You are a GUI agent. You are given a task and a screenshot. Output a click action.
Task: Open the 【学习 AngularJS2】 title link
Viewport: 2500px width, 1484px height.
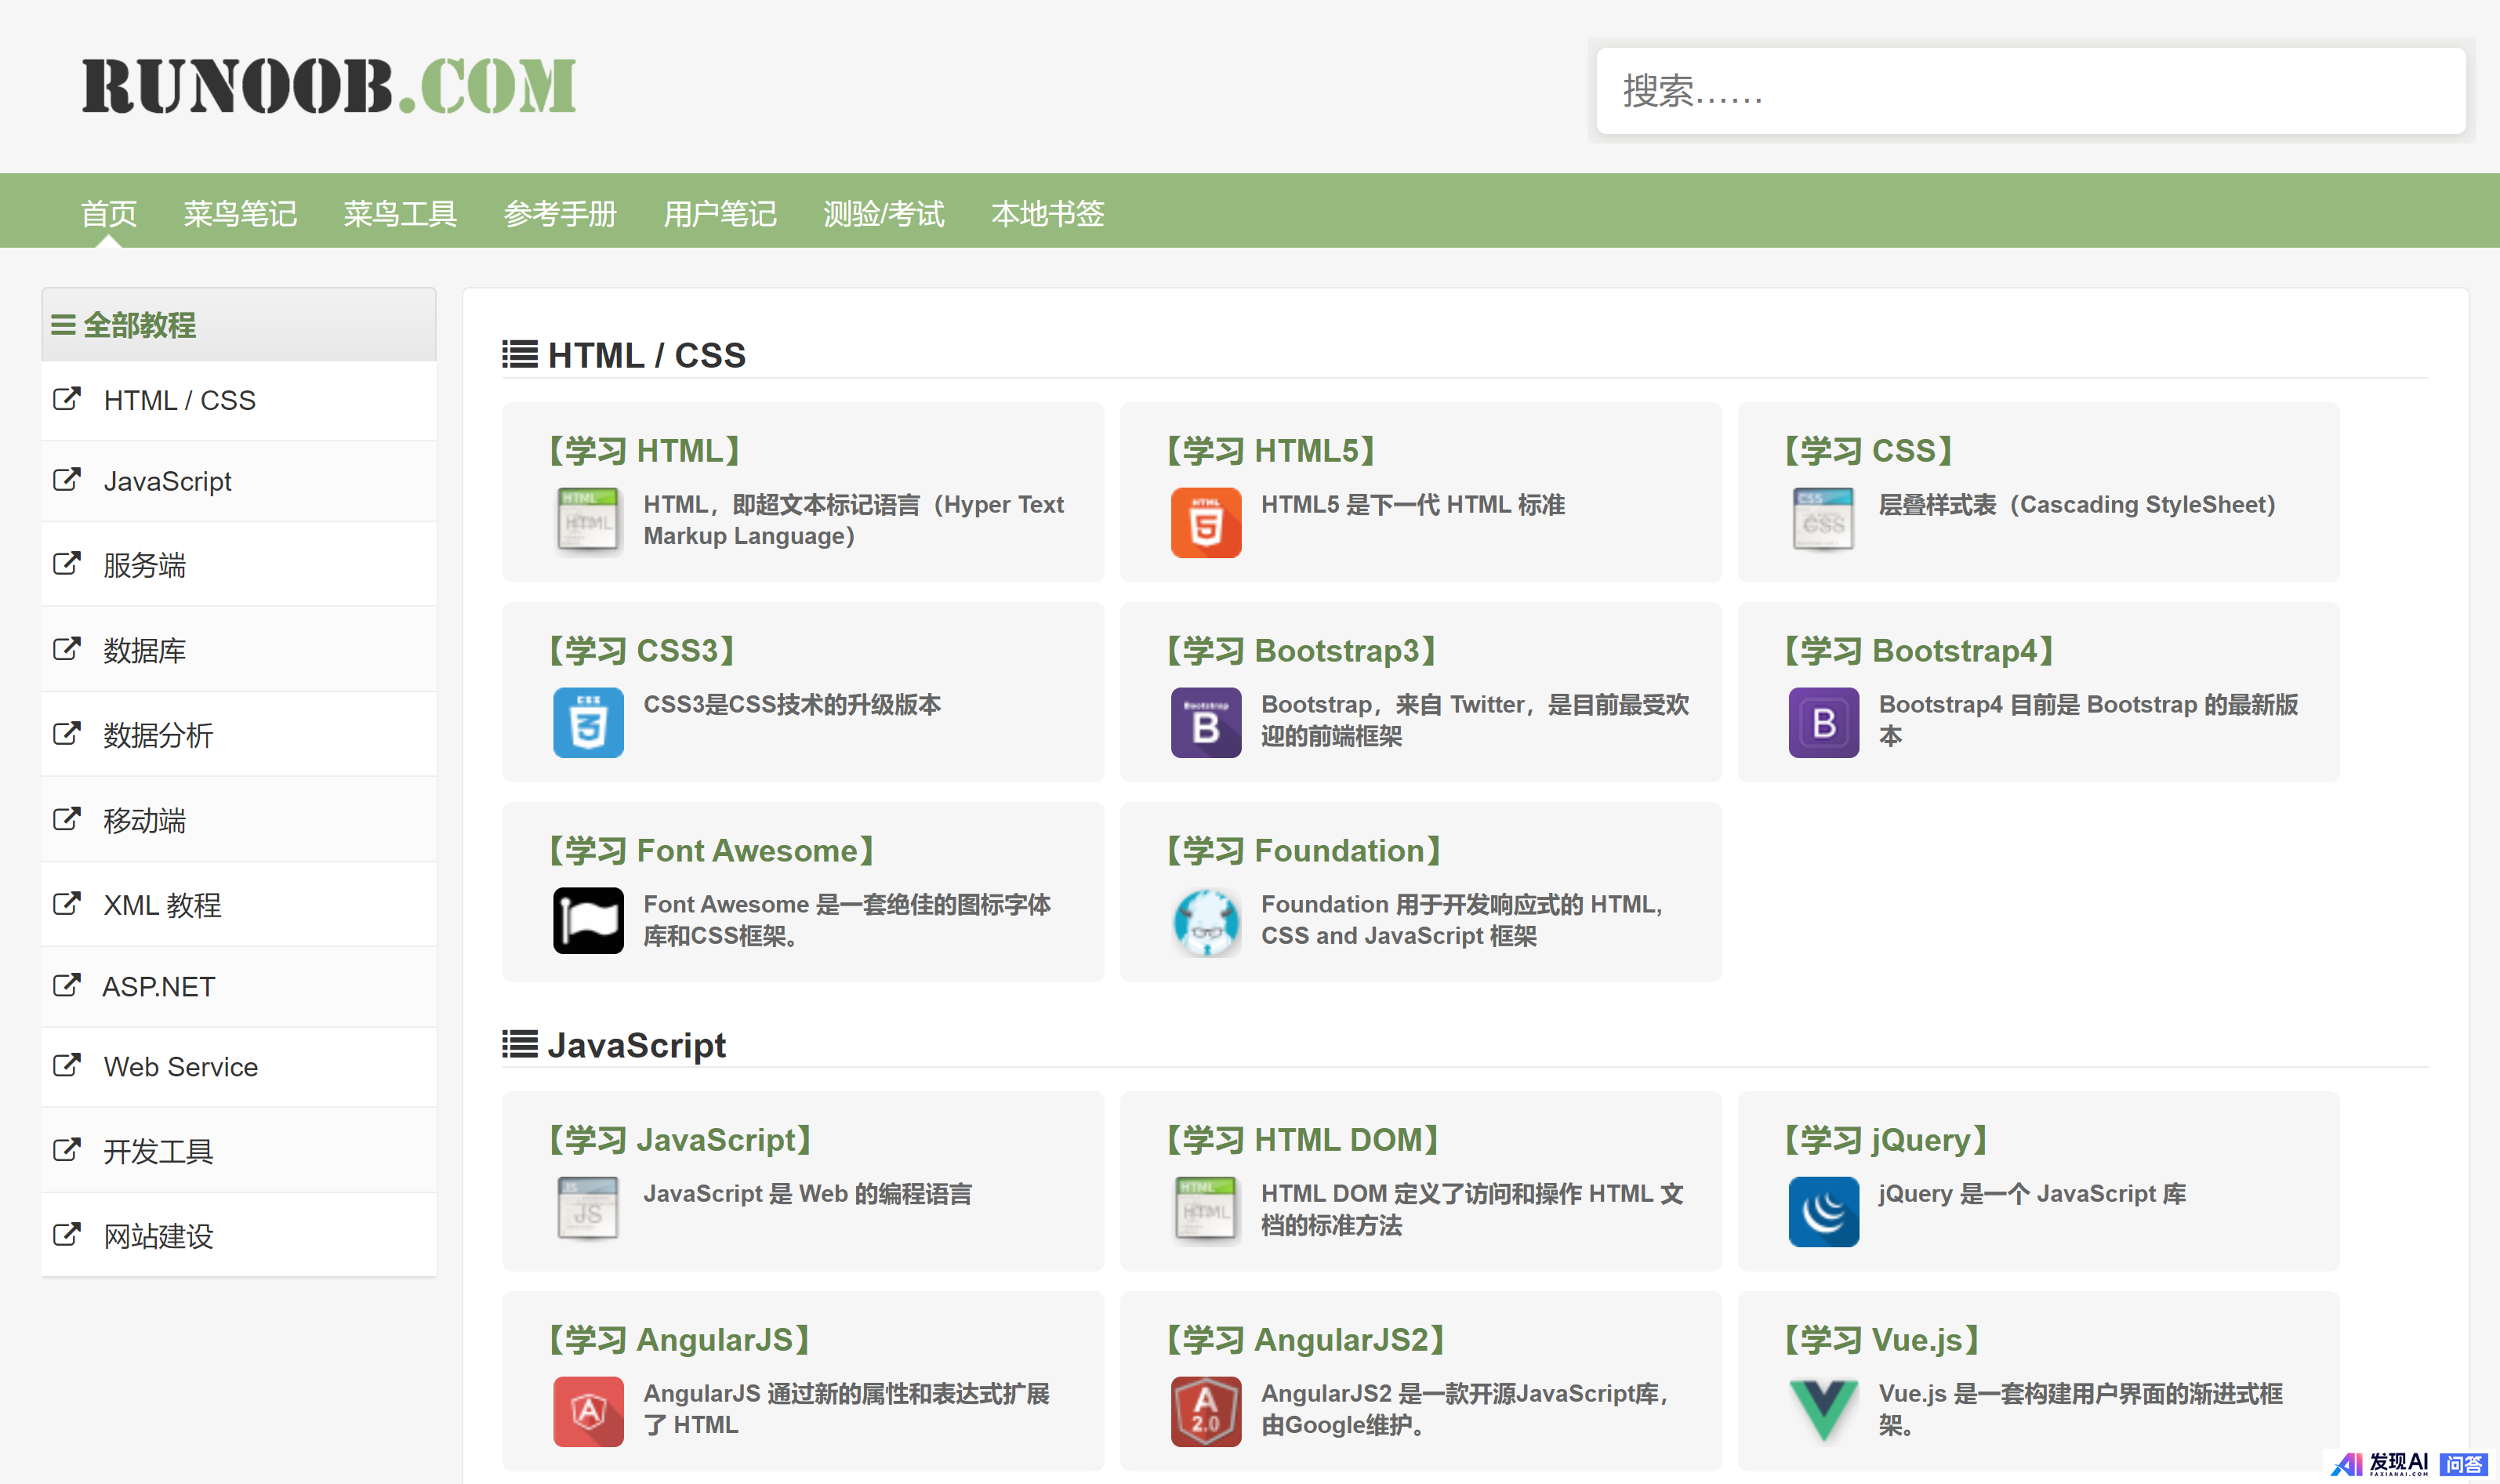click(x=1305, y=1340)
